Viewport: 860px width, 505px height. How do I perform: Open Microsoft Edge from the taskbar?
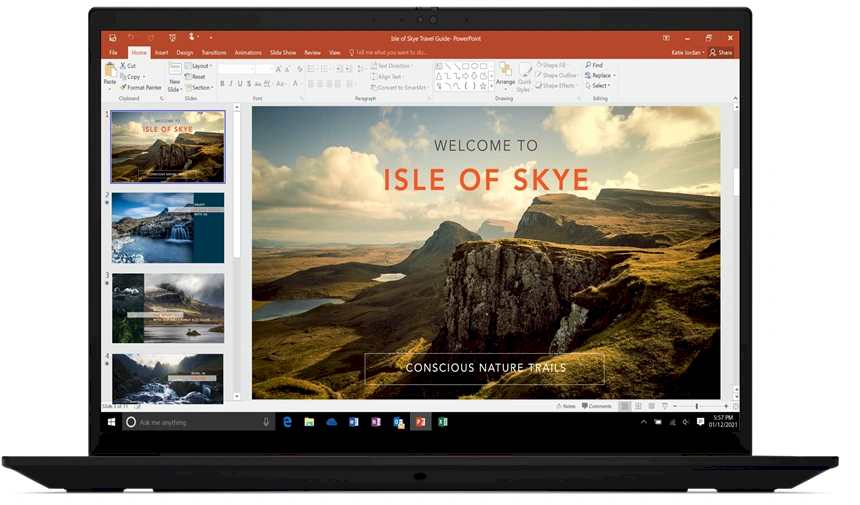point(287,422)
